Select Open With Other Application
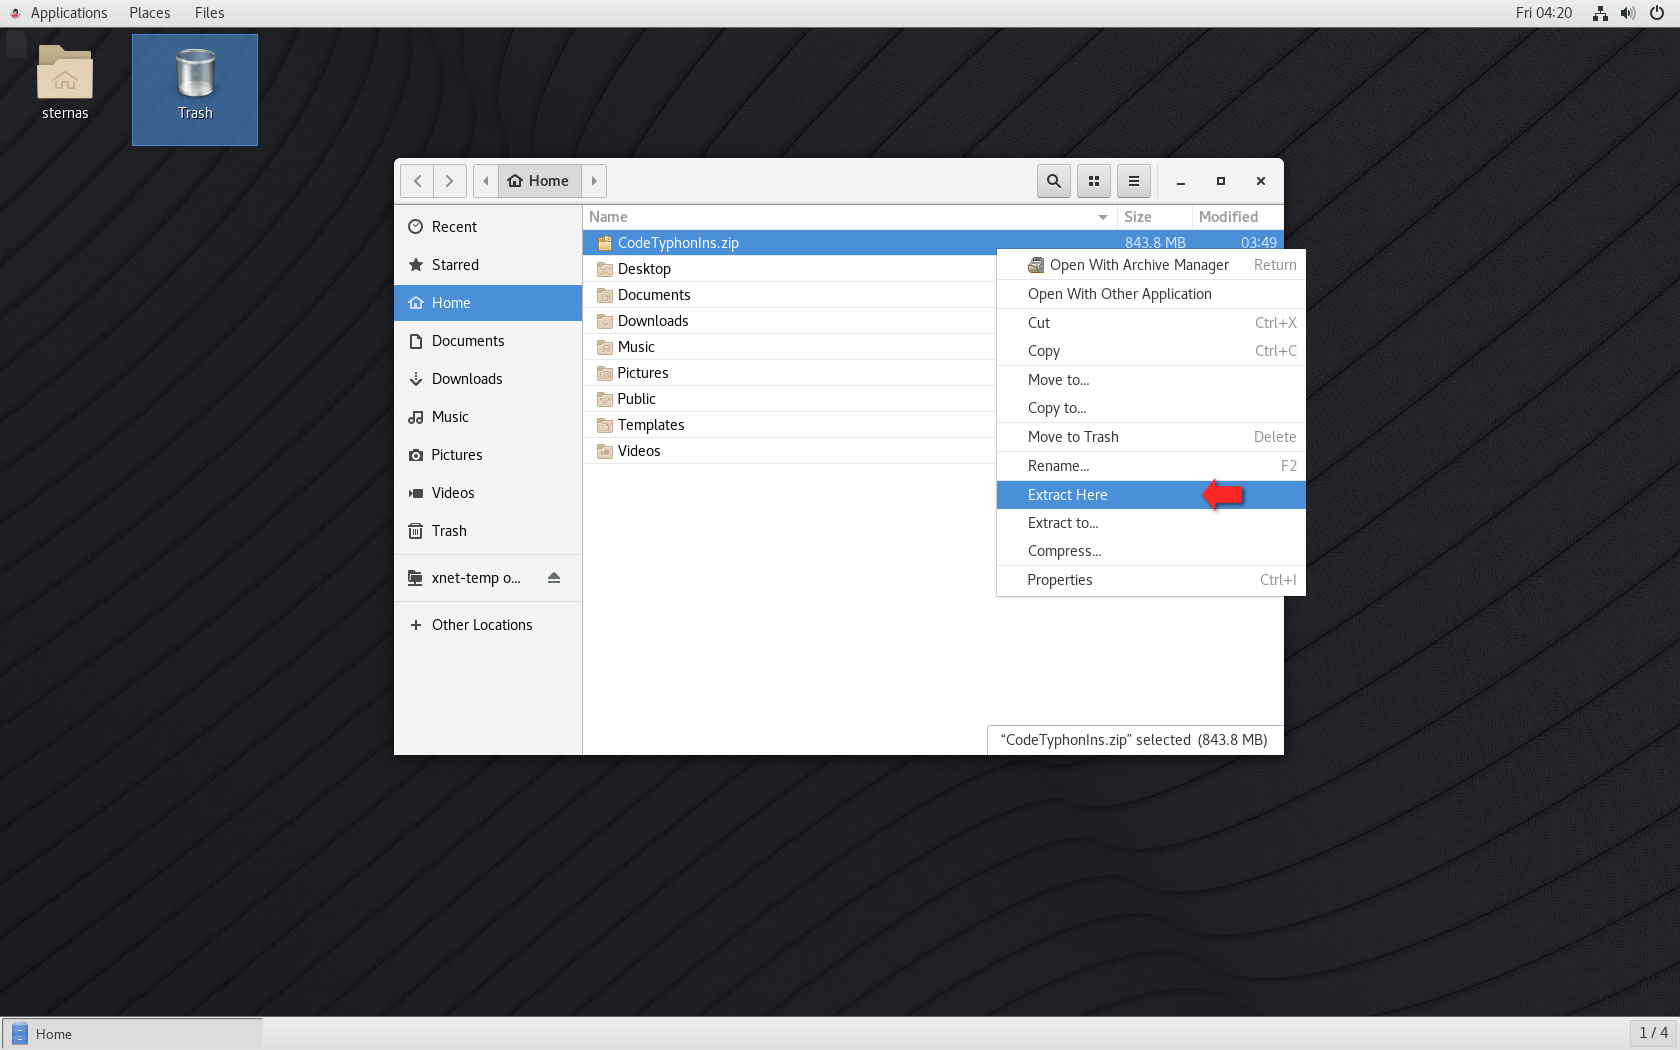The width and height of the screenshot is (1680, 1050). pyautogui.click(x=1151, y=294)
